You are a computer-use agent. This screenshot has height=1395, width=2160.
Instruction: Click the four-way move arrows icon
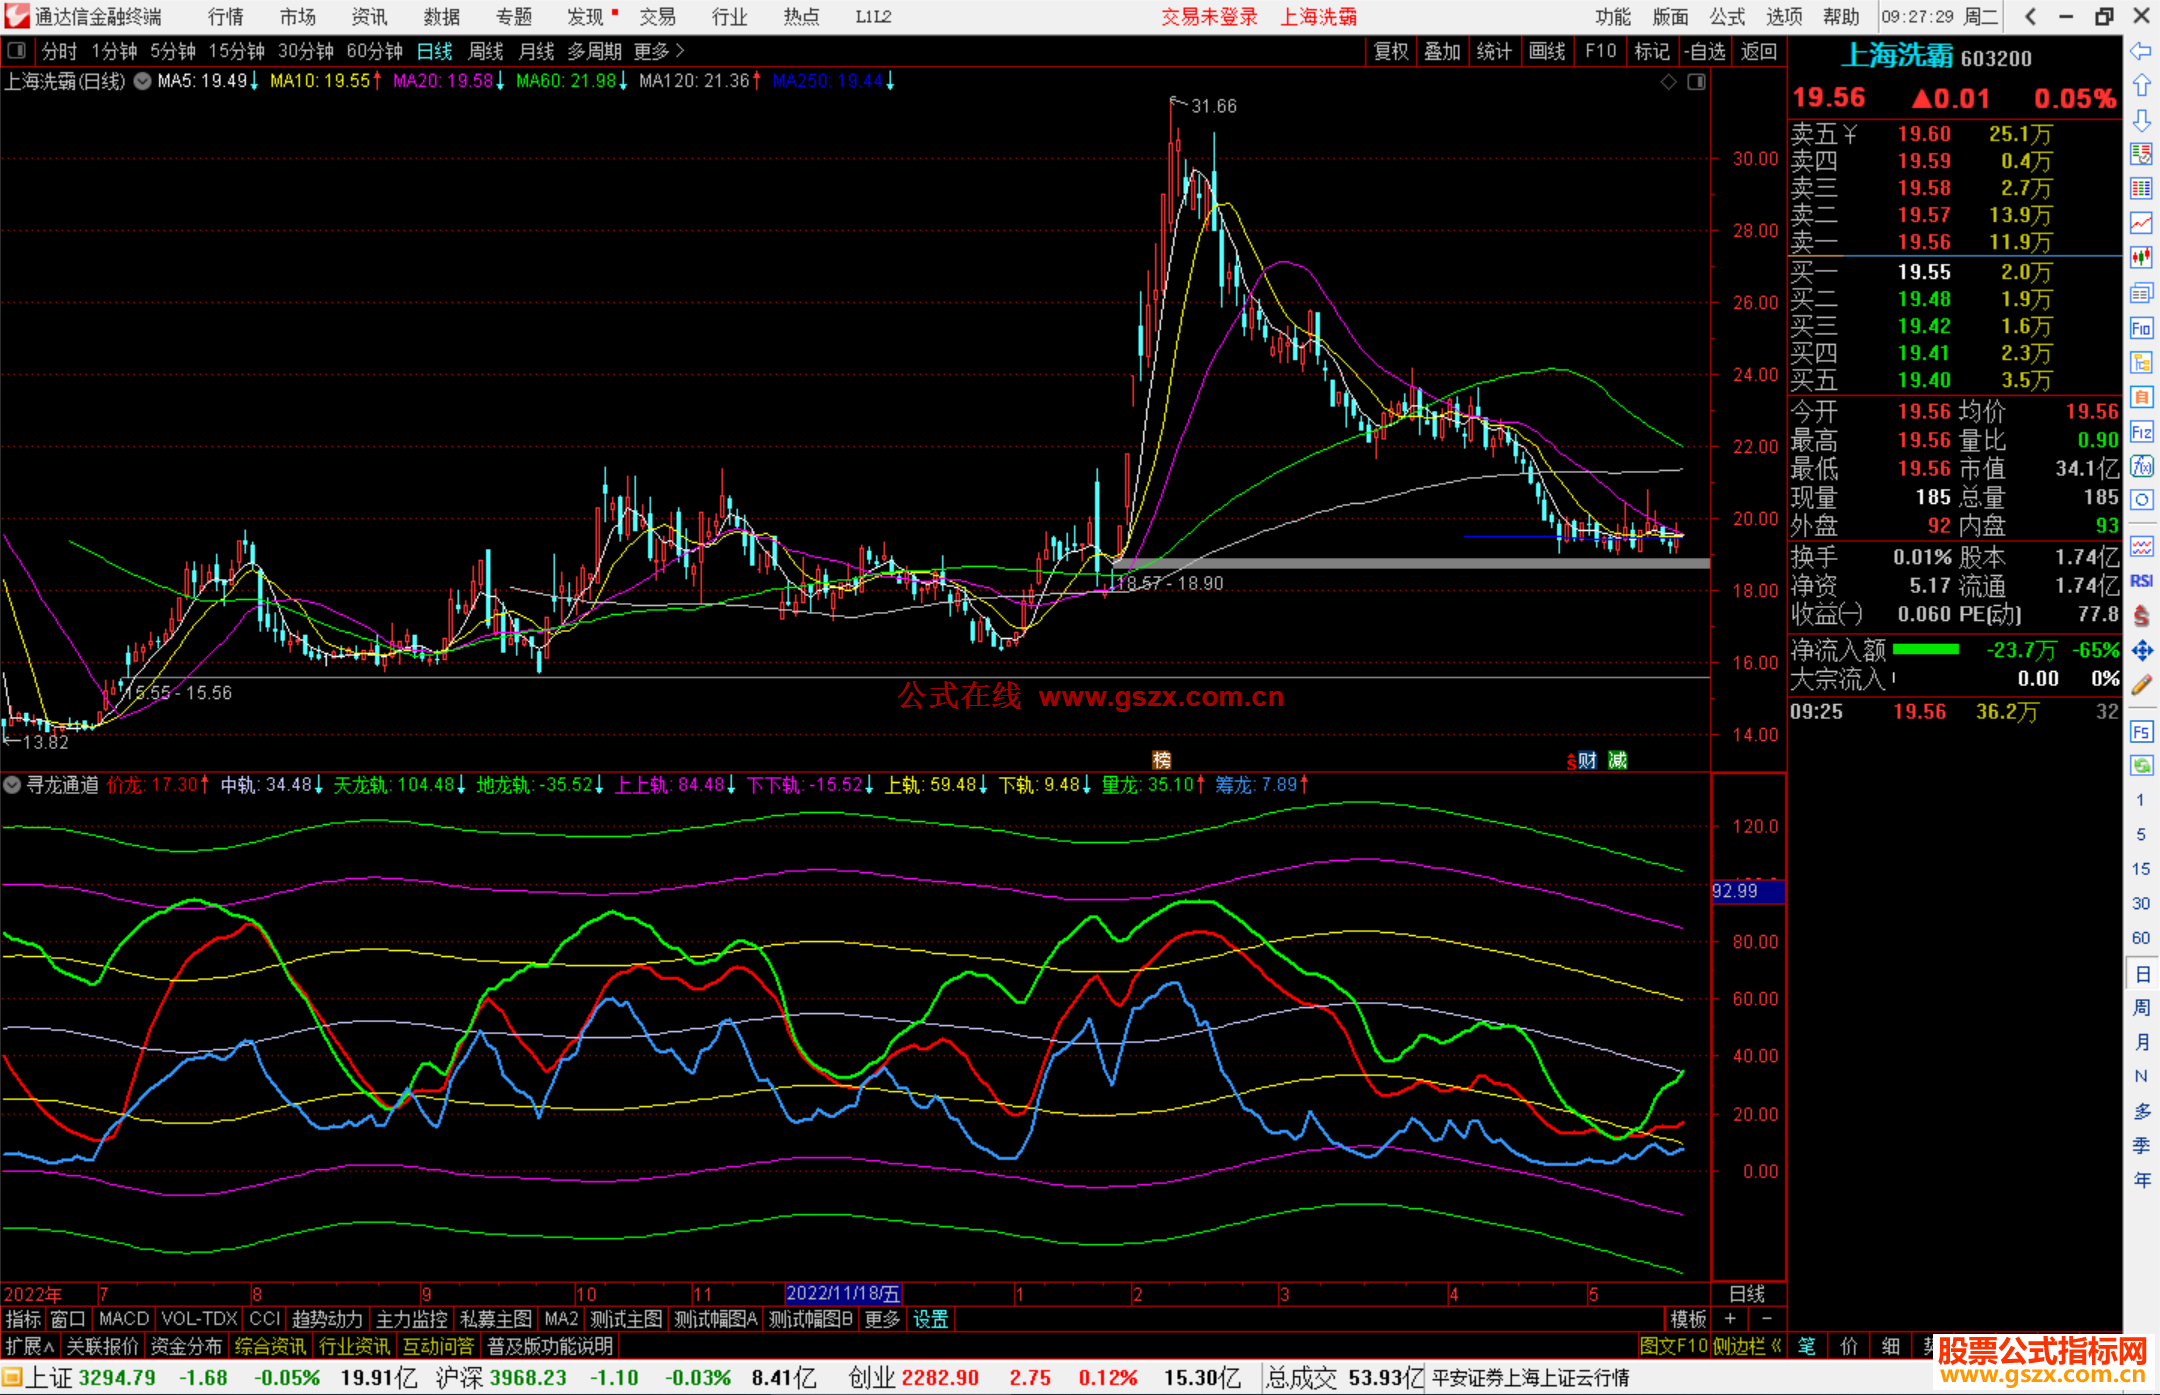tap(2141, 651)
